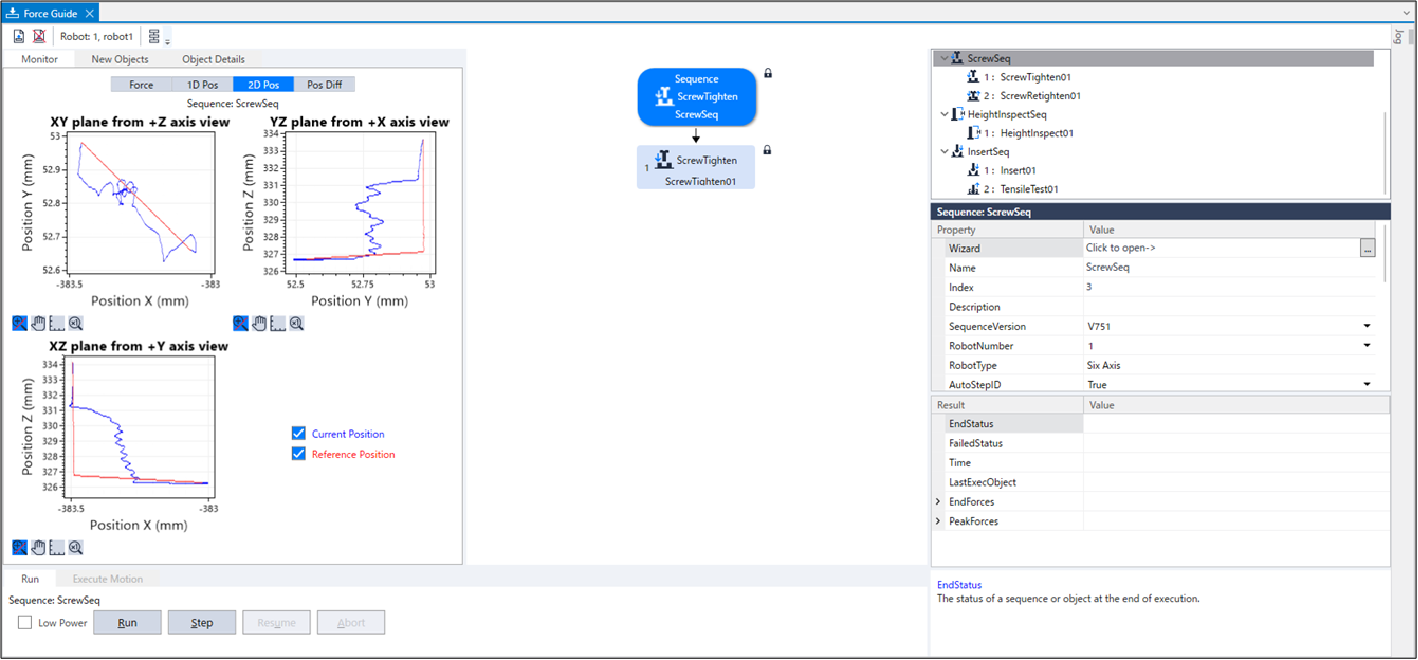
Task: Expand the EndForces result row
Action: (938, 502)
